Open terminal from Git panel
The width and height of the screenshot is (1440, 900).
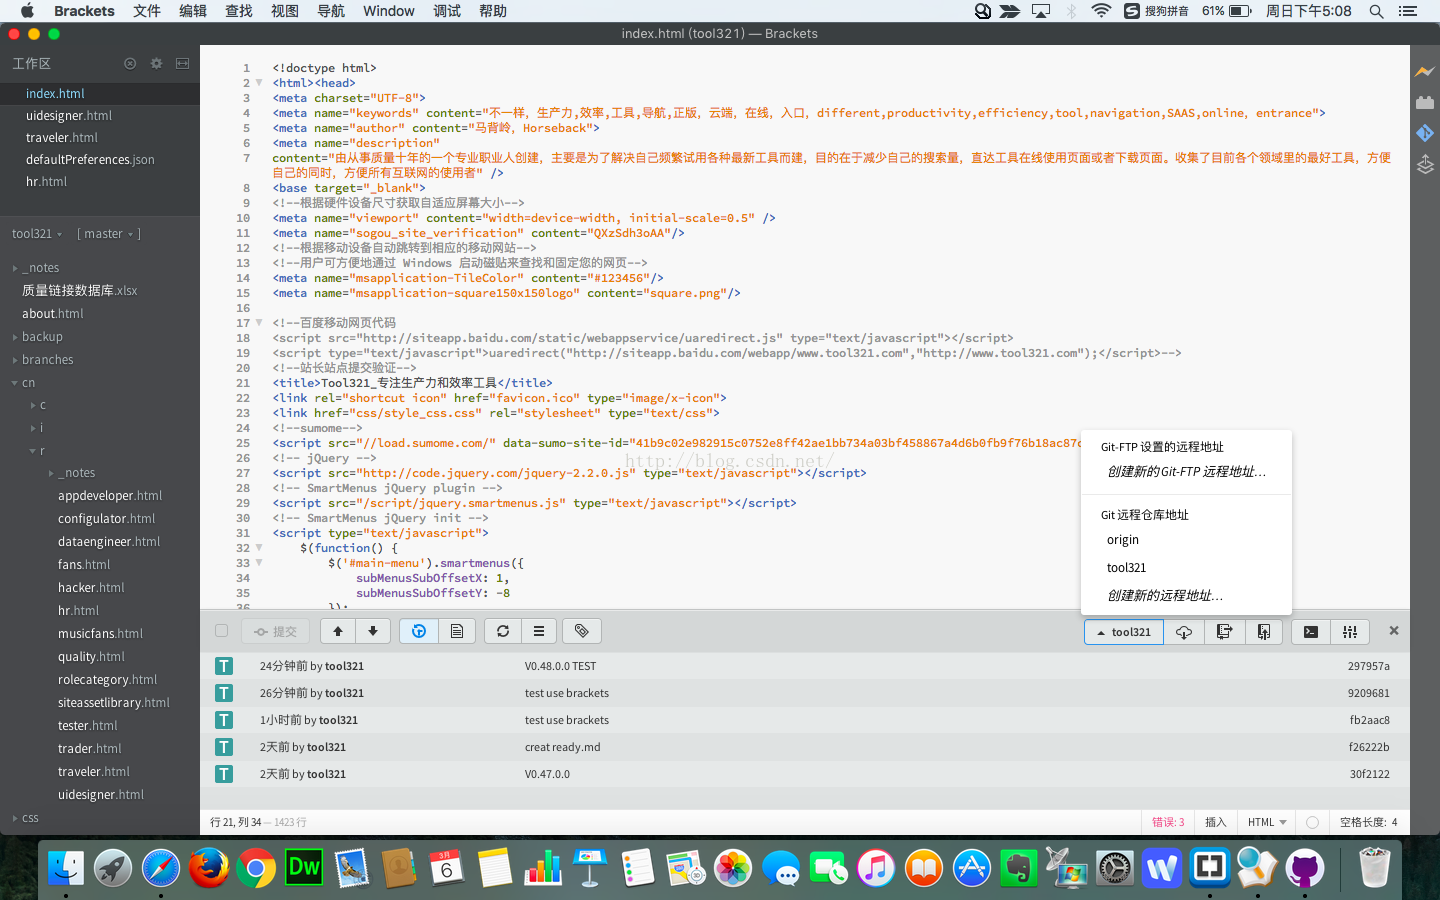[1311, 632]
